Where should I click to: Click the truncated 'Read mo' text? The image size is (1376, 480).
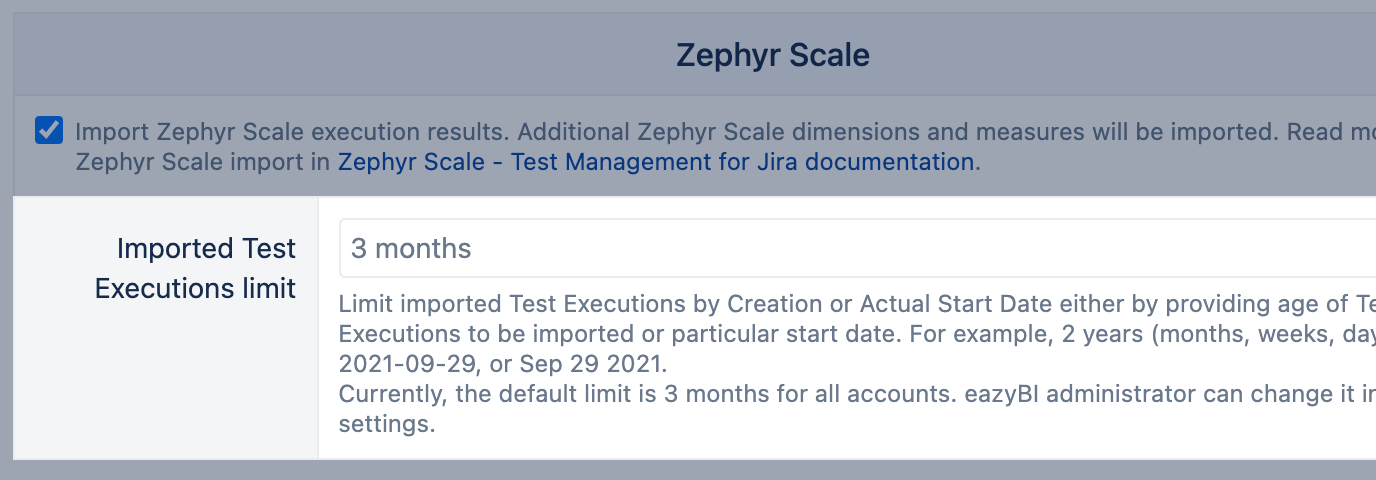click(1330, 132)
